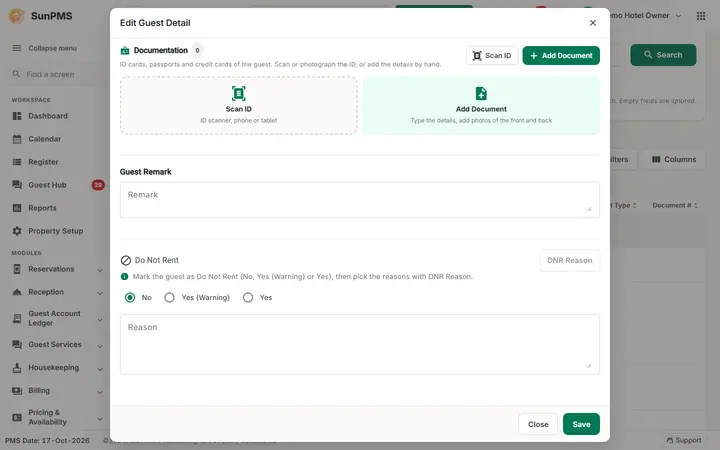
Task: Click the Collapse menu label
Action: pos(52,48)
